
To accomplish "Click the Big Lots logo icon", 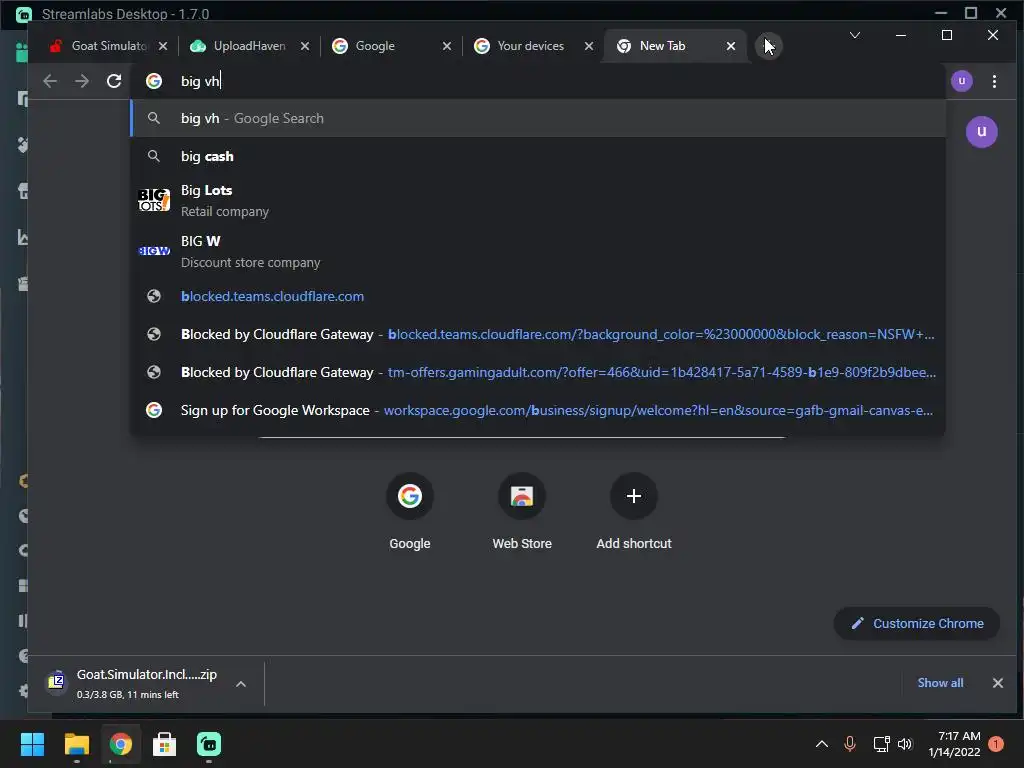I will [x=154, y=200].
